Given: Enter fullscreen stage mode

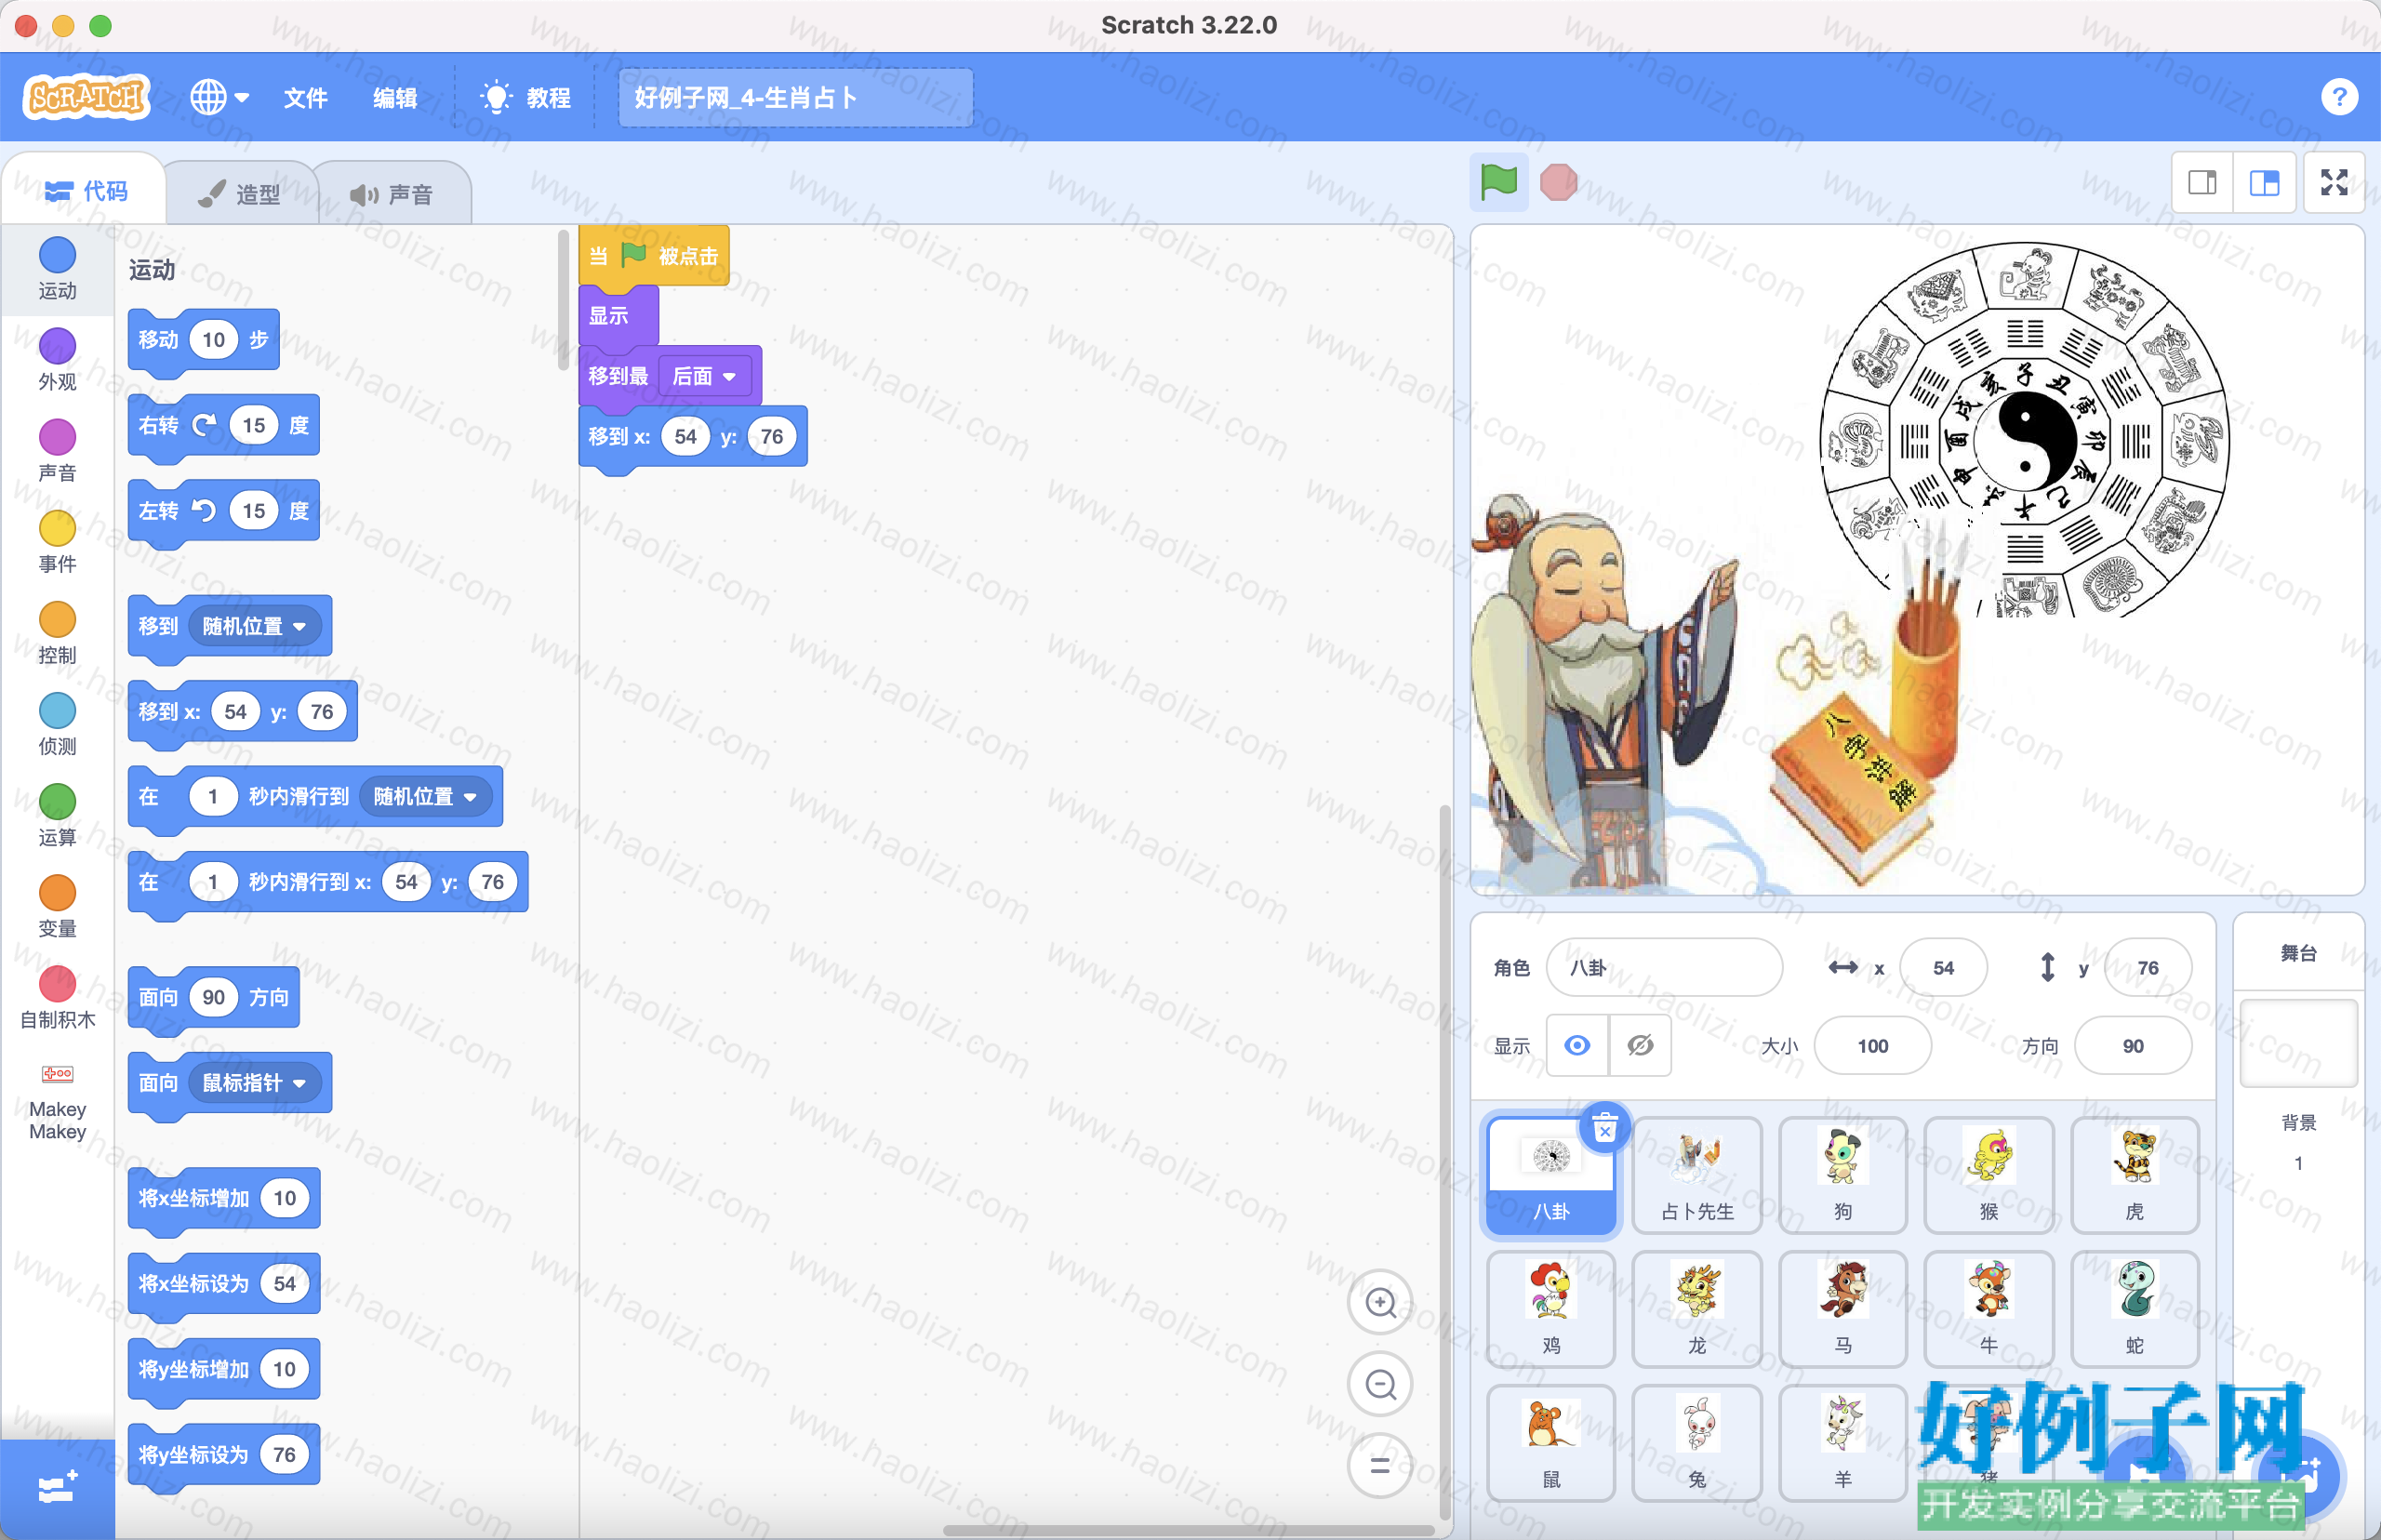Looking at the screenshot, I should pyautogui.click(x=2334, y=182).
